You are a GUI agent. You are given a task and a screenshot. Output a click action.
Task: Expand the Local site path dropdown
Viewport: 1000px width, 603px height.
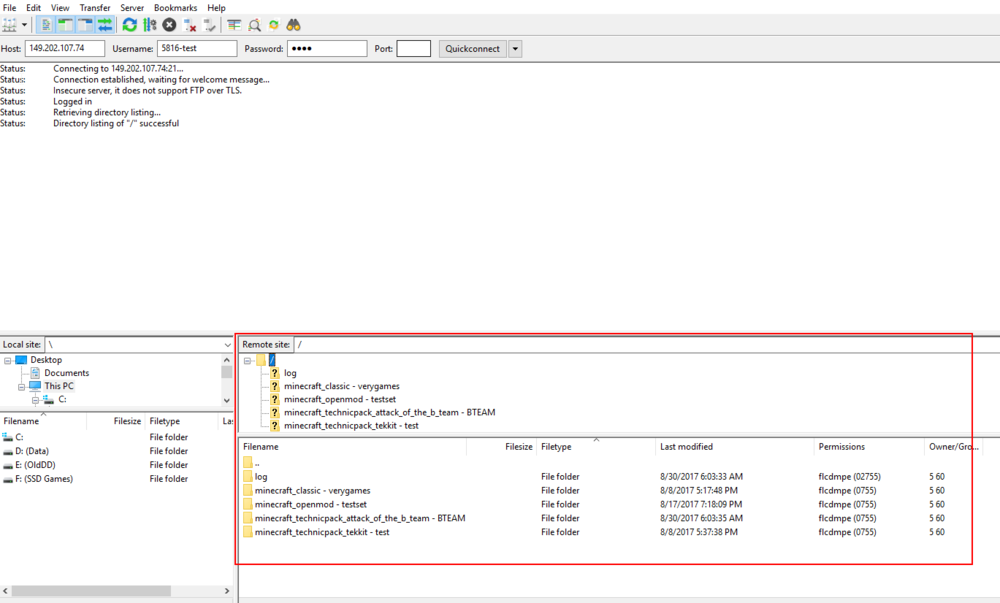(226, 344)
